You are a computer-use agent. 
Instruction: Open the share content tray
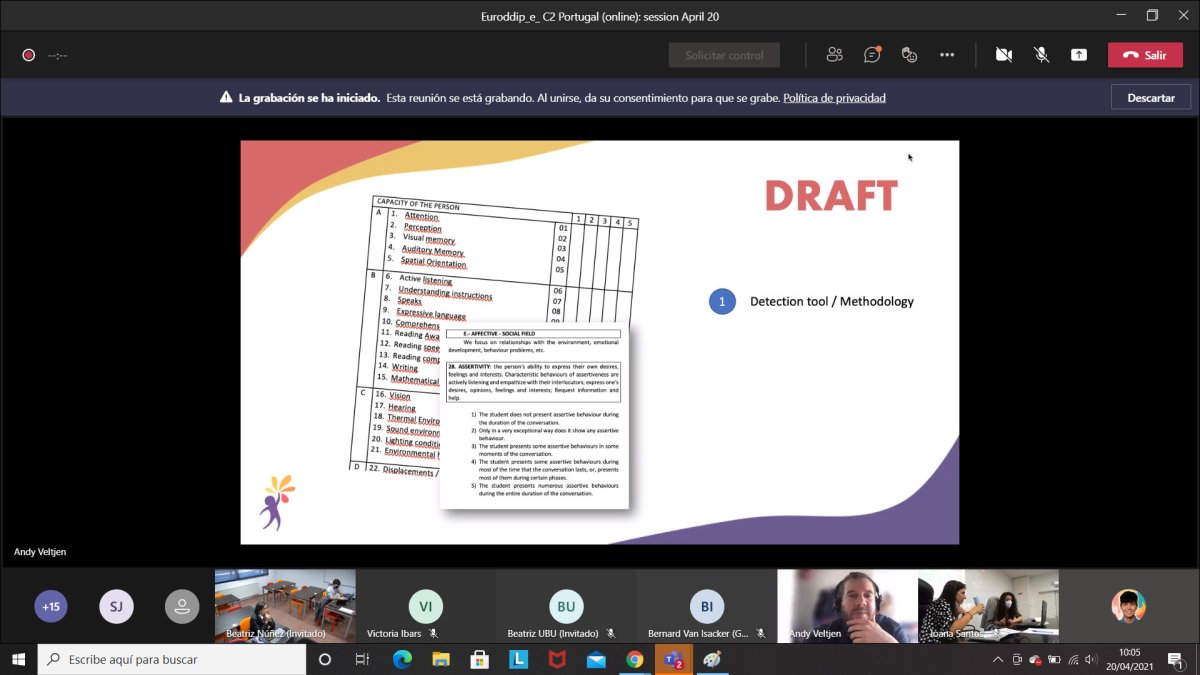coord(1079,55)
